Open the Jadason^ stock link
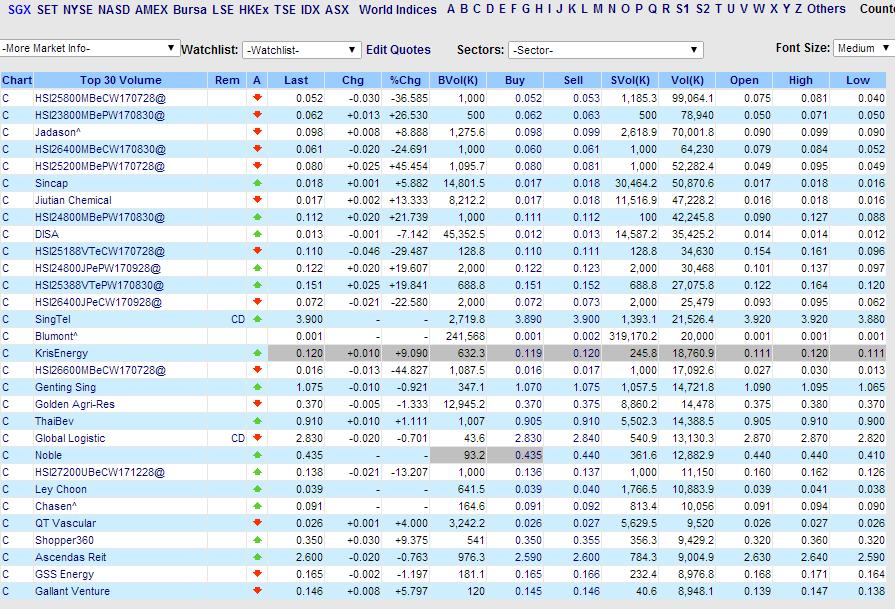This screenshot has width=895, height=609. coord(58,132)
